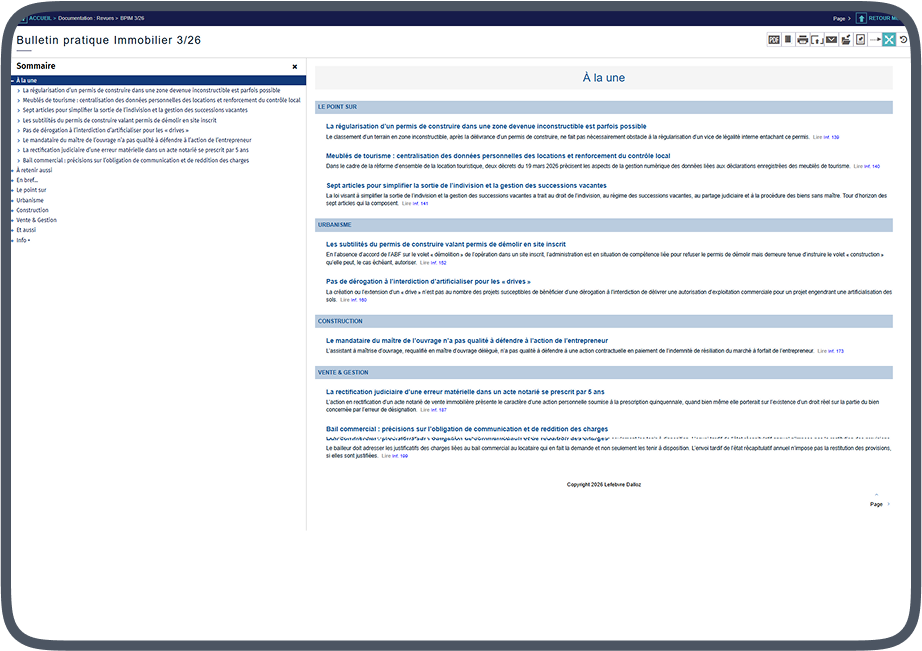922x651 pixels.
Task: Click the 'Sommaire' panel heading
Action: 36,66
